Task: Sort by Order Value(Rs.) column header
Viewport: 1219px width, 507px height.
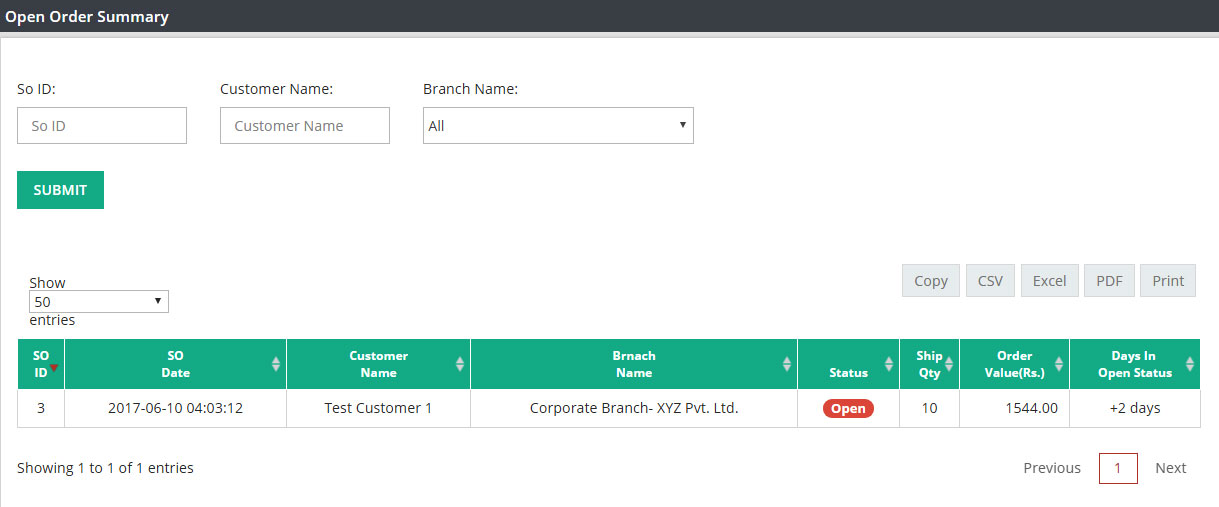Action: [x=1015, y=364]
